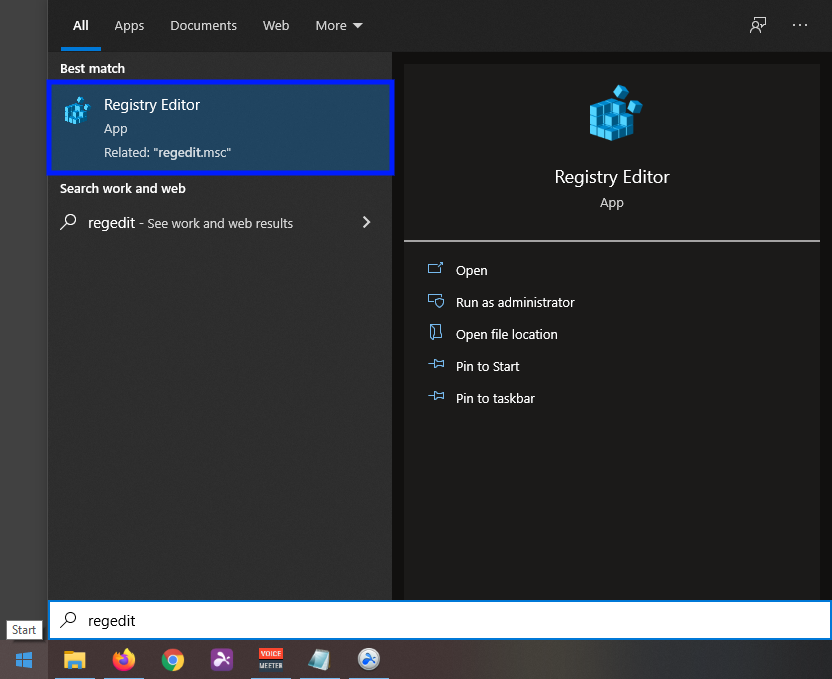Click inside the regedit search input field
The width and height of the screenshot is (832, 679).
pyautogui.click(x=300, y=620)
